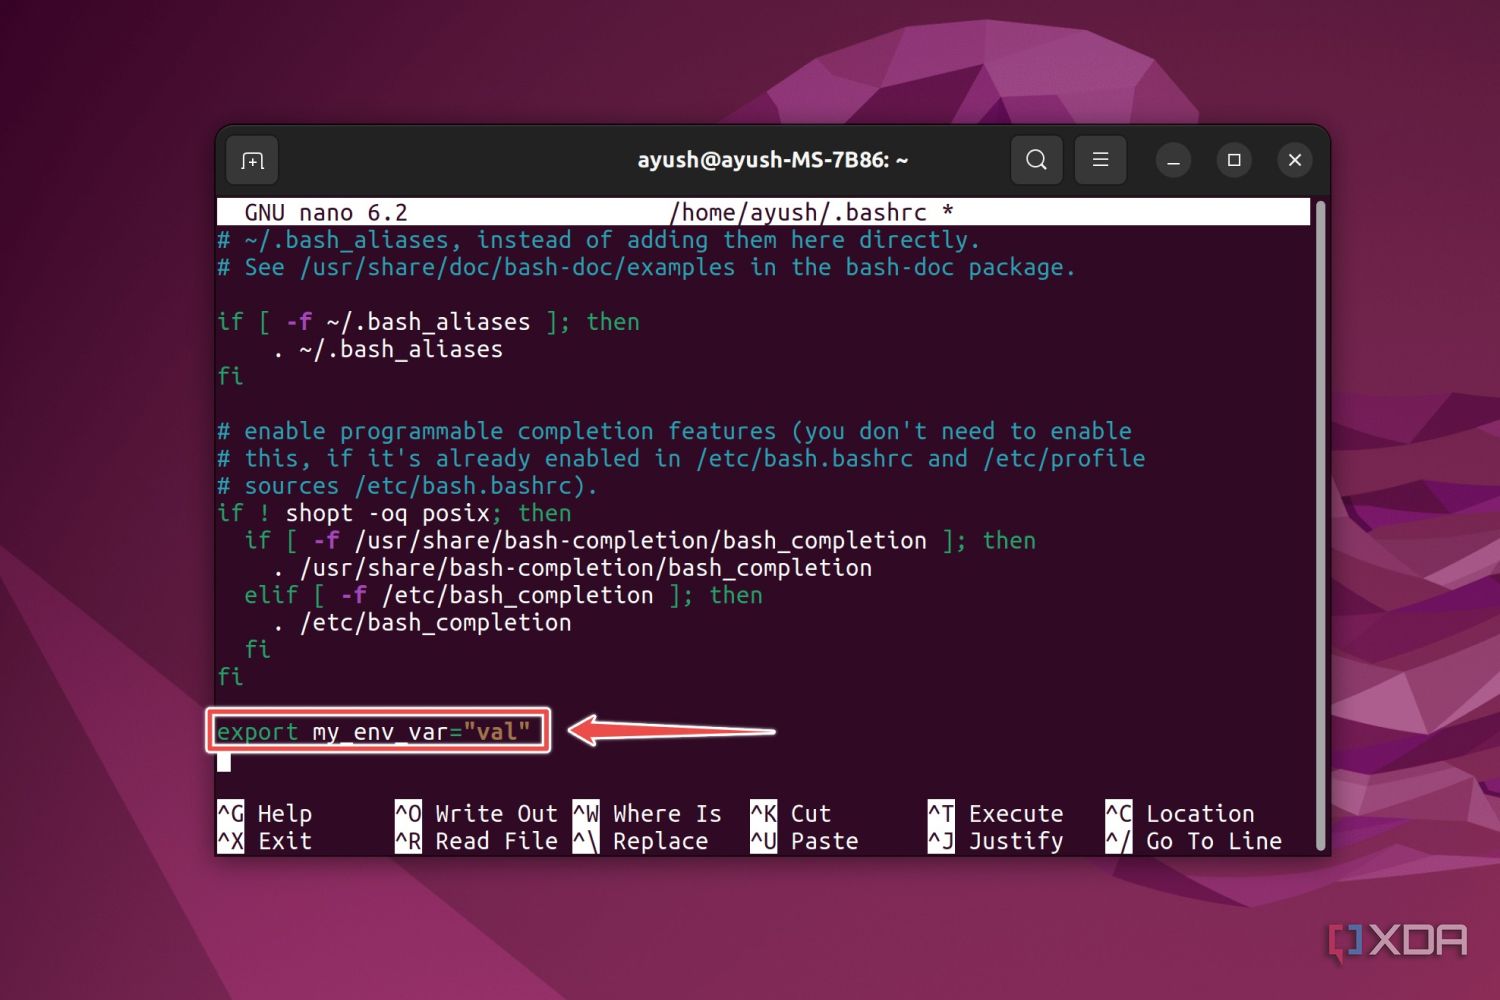1500x1000 pixels.
Task: Click the ^J Justify shortcut
Action: point(996,841)
